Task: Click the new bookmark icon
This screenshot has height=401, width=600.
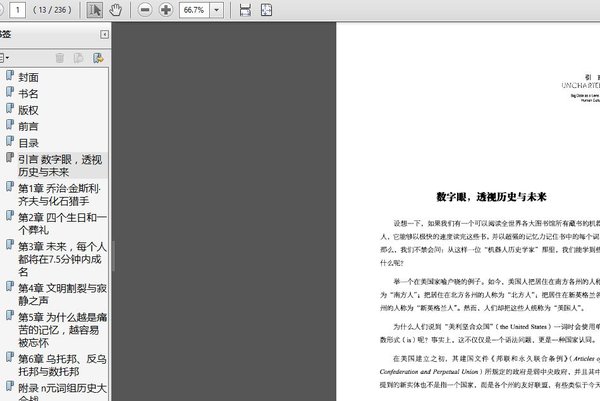Action: click(78, 58)
